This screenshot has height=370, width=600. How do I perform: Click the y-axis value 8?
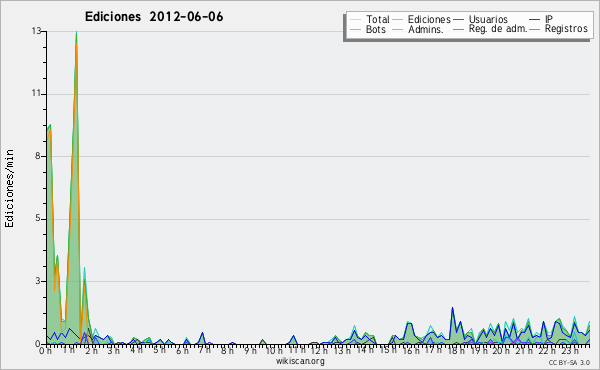point(38,156)
